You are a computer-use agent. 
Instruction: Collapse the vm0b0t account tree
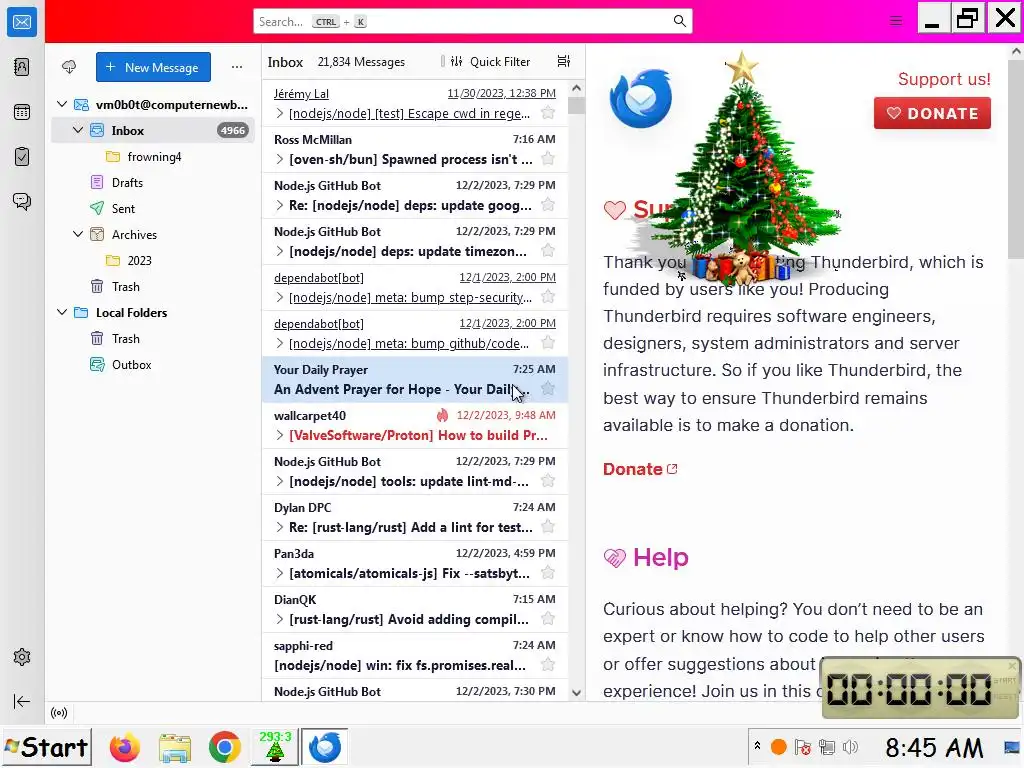point(62,104)
